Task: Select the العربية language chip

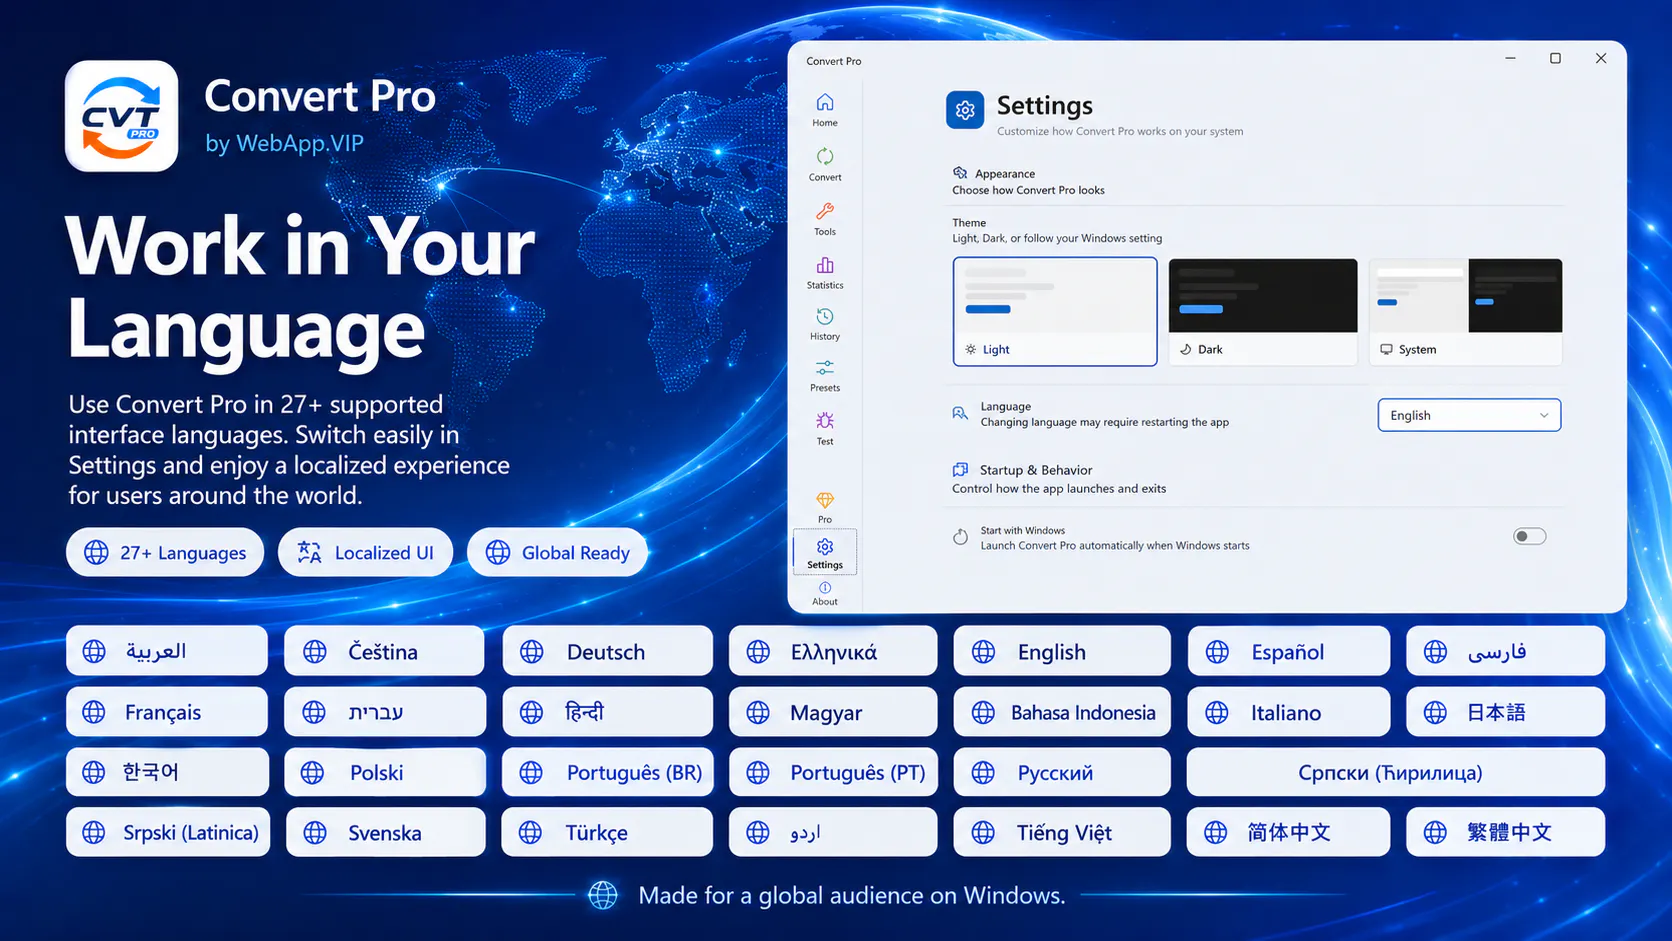Action: click(167, 651)
